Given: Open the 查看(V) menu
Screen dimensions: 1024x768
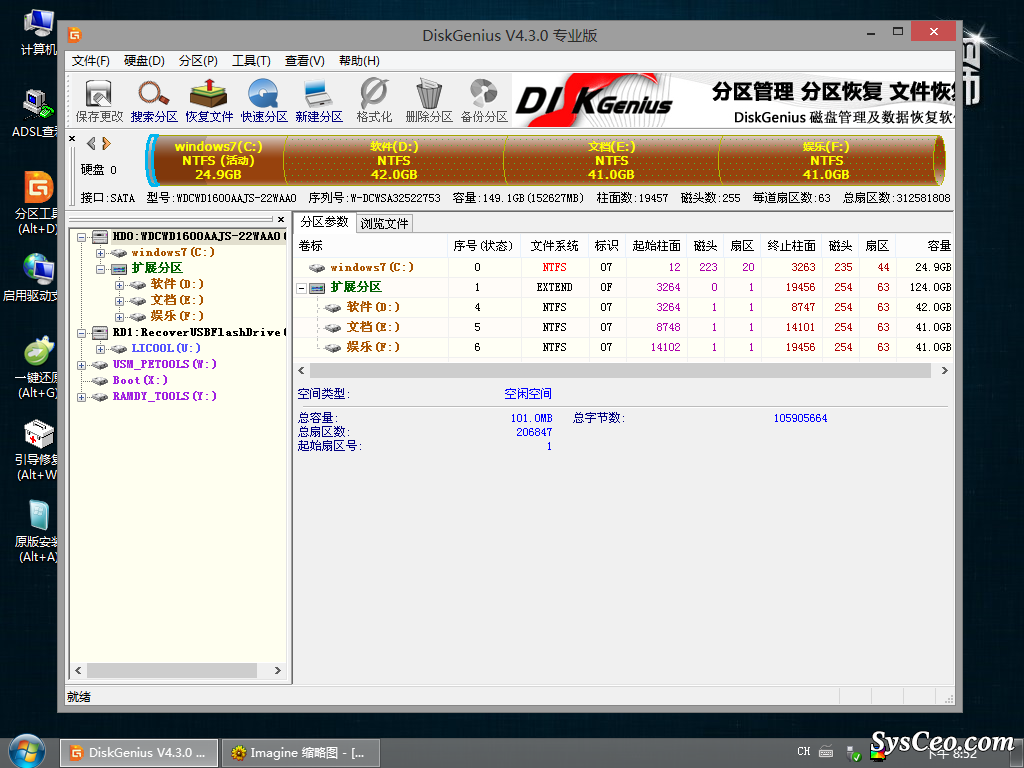Looking at the screenshot, I should (x=304, y=61).
